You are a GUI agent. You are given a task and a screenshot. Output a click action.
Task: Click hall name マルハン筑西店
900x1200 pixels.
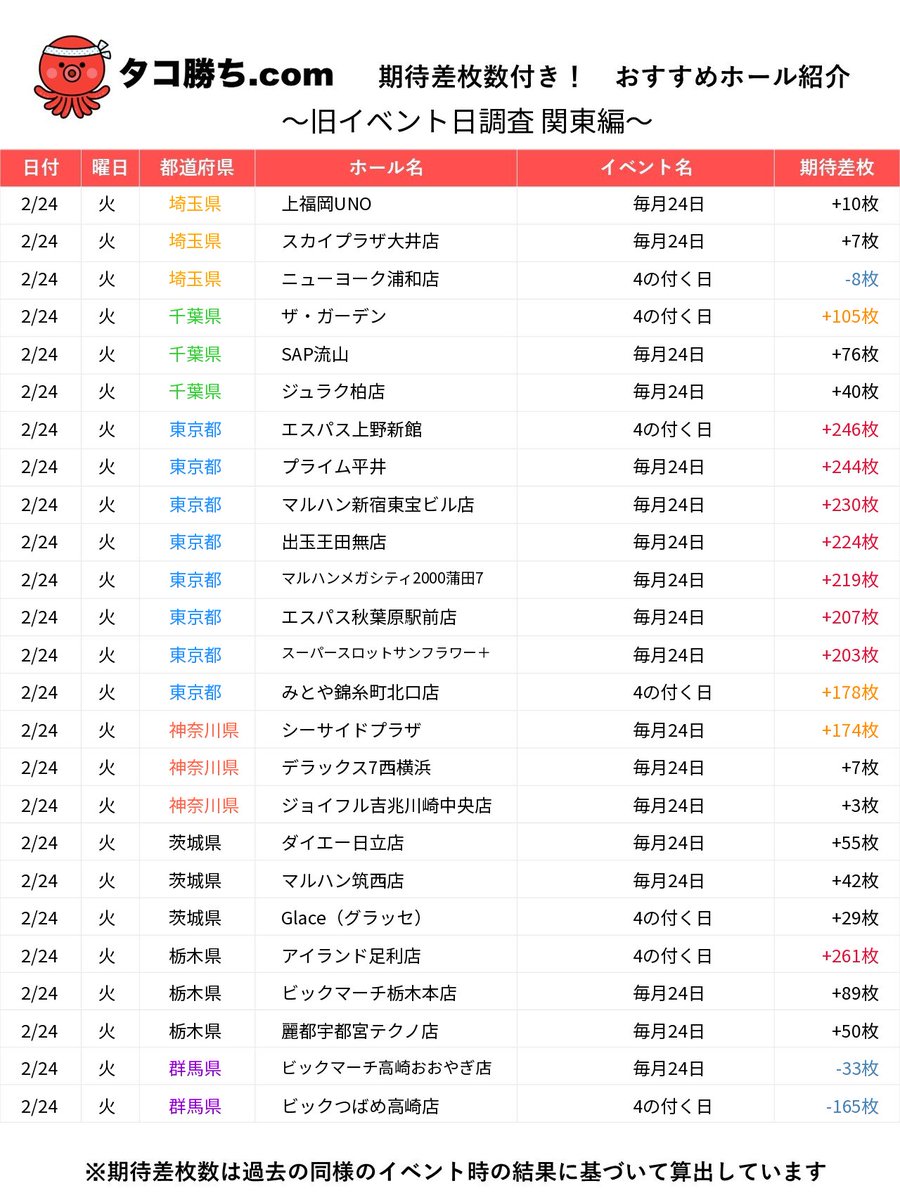pyautogui.click(x=343, y=880)
